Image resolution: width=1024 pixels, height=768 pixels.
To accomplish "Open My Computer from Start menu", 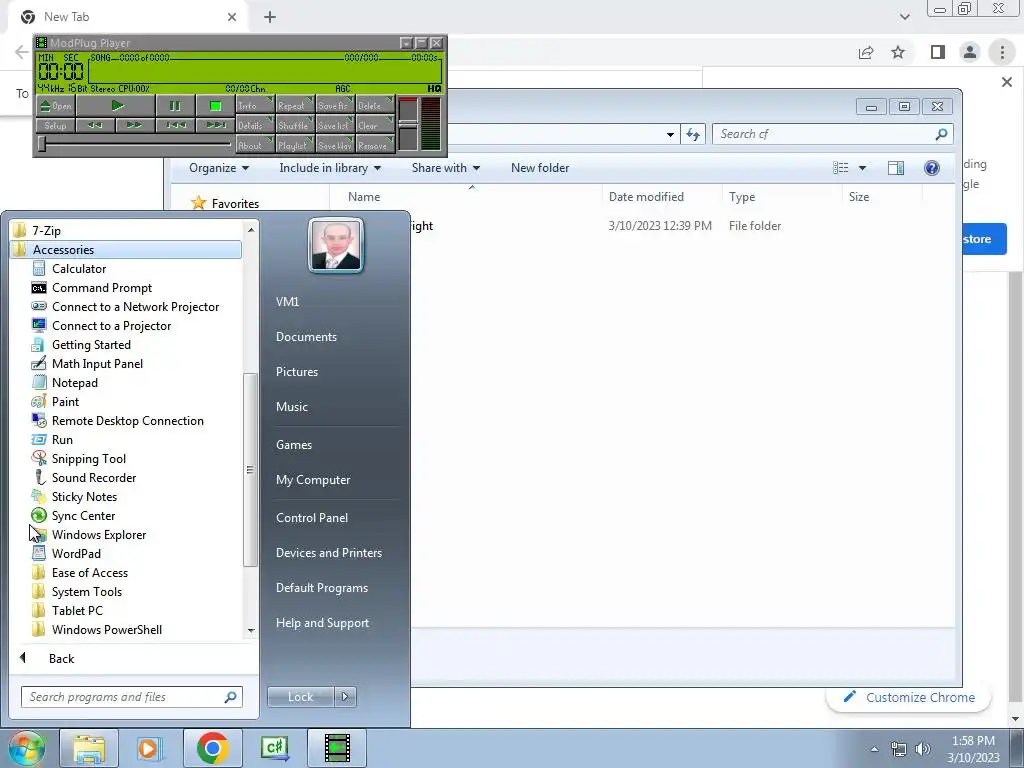I will click(x=313, y=479).
